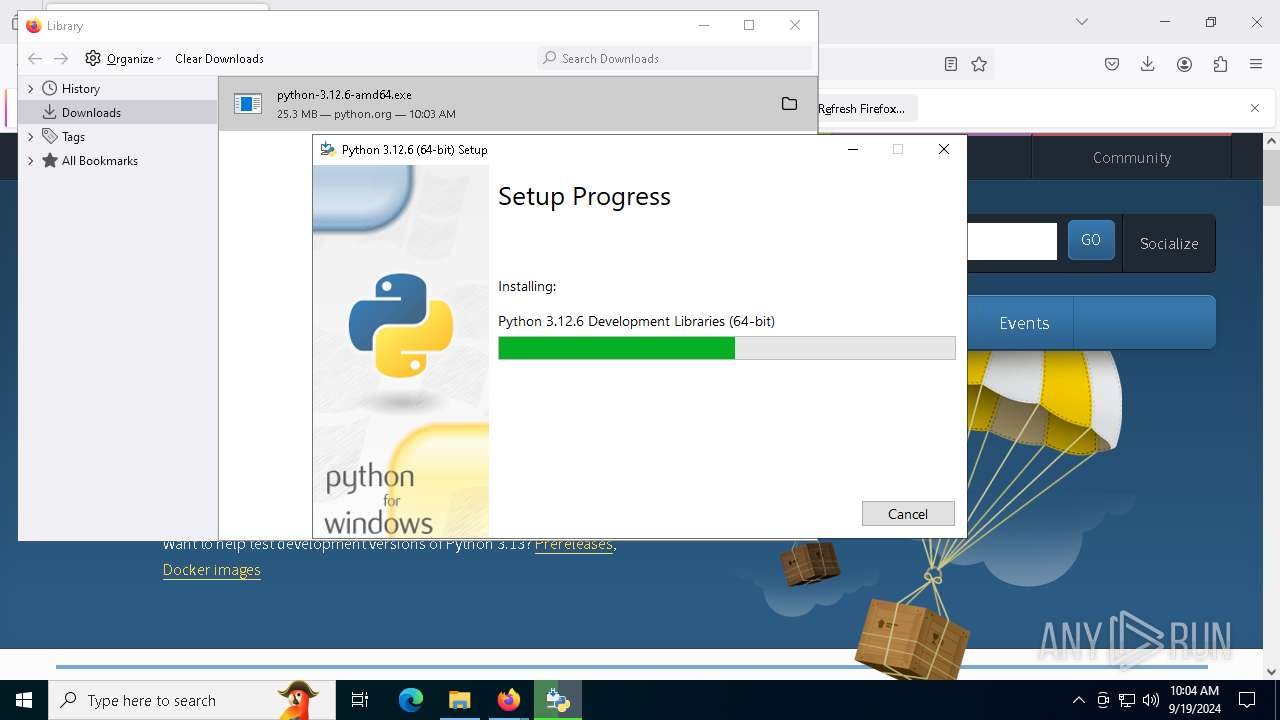Bookmark this page with star icon
The width and height of the screenshot is (1280, 720).
click(979, 64)
